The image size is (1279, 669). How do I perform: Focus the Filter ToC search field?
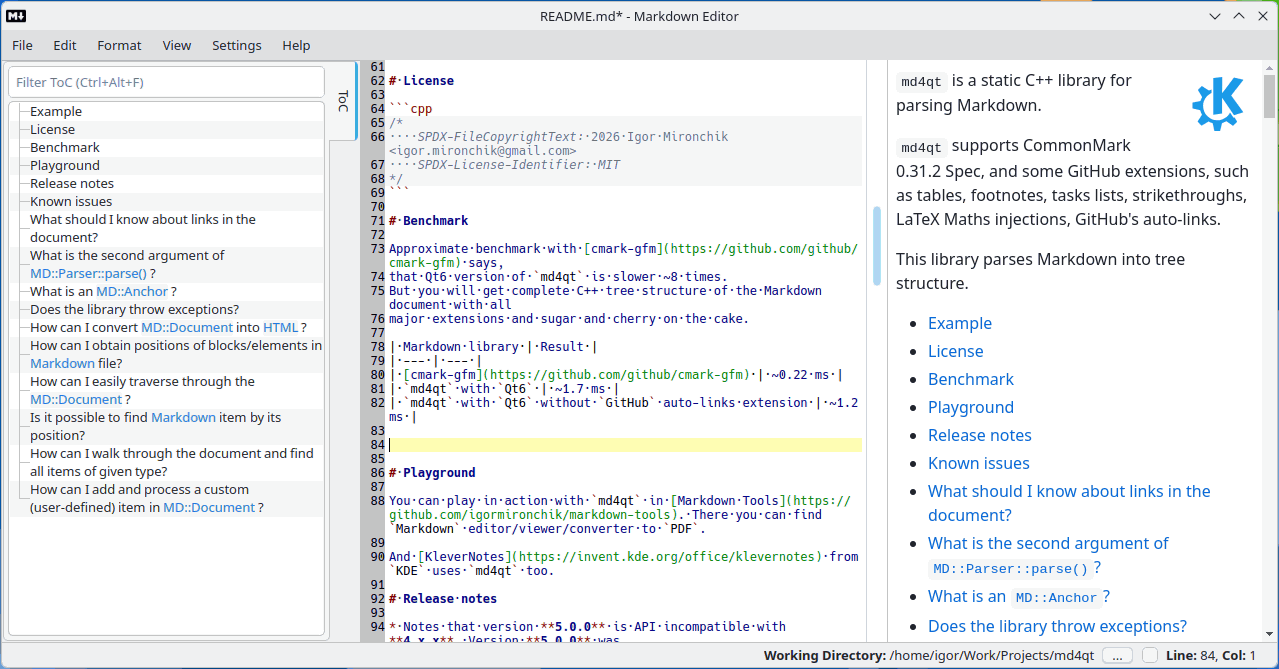pyautogui.click(x=166, y=82)
